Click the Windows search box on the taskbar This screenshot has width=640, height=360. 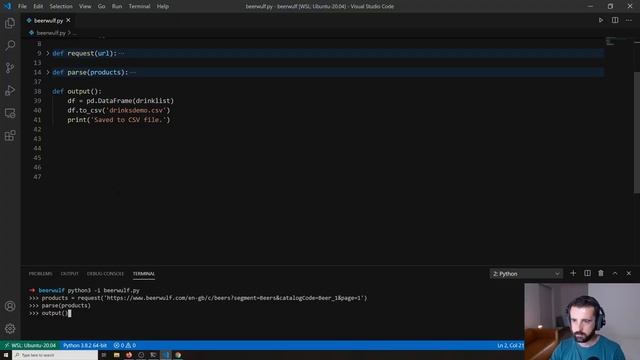(55, 355)
